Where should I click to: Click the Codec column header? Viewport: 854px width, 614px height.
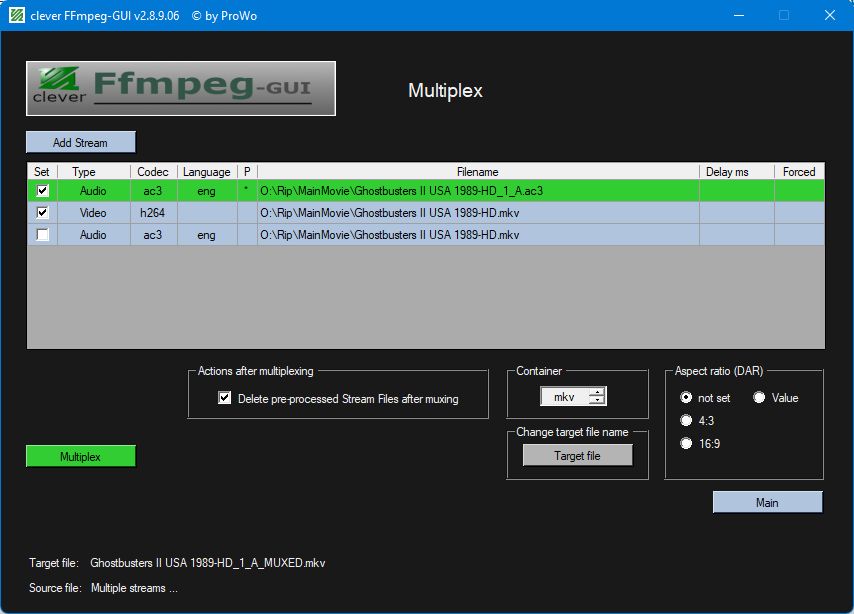coord(153,172)
